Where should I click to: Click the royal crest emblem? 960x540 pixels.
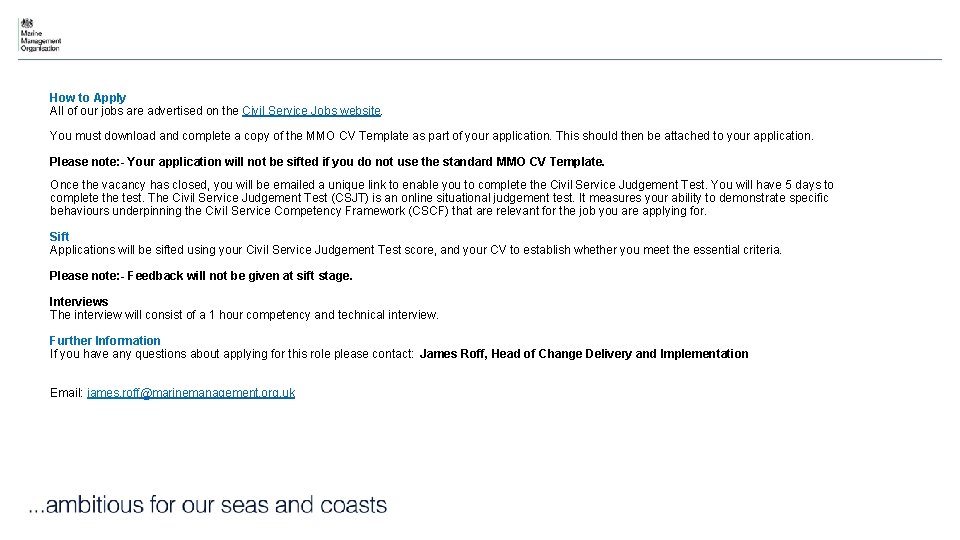(x=27, y=24)
